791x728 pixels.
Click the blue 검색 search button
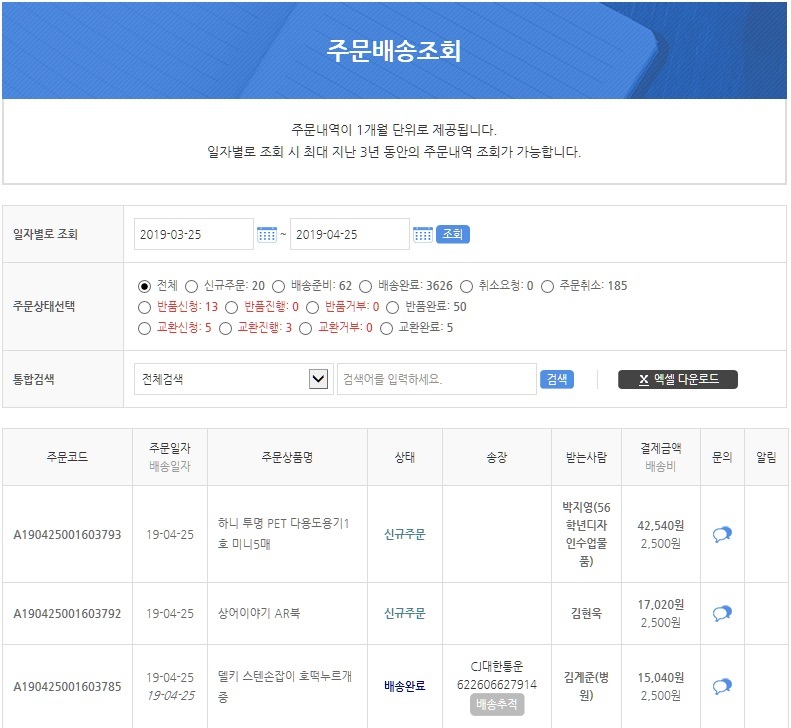(x=557, y=379)
